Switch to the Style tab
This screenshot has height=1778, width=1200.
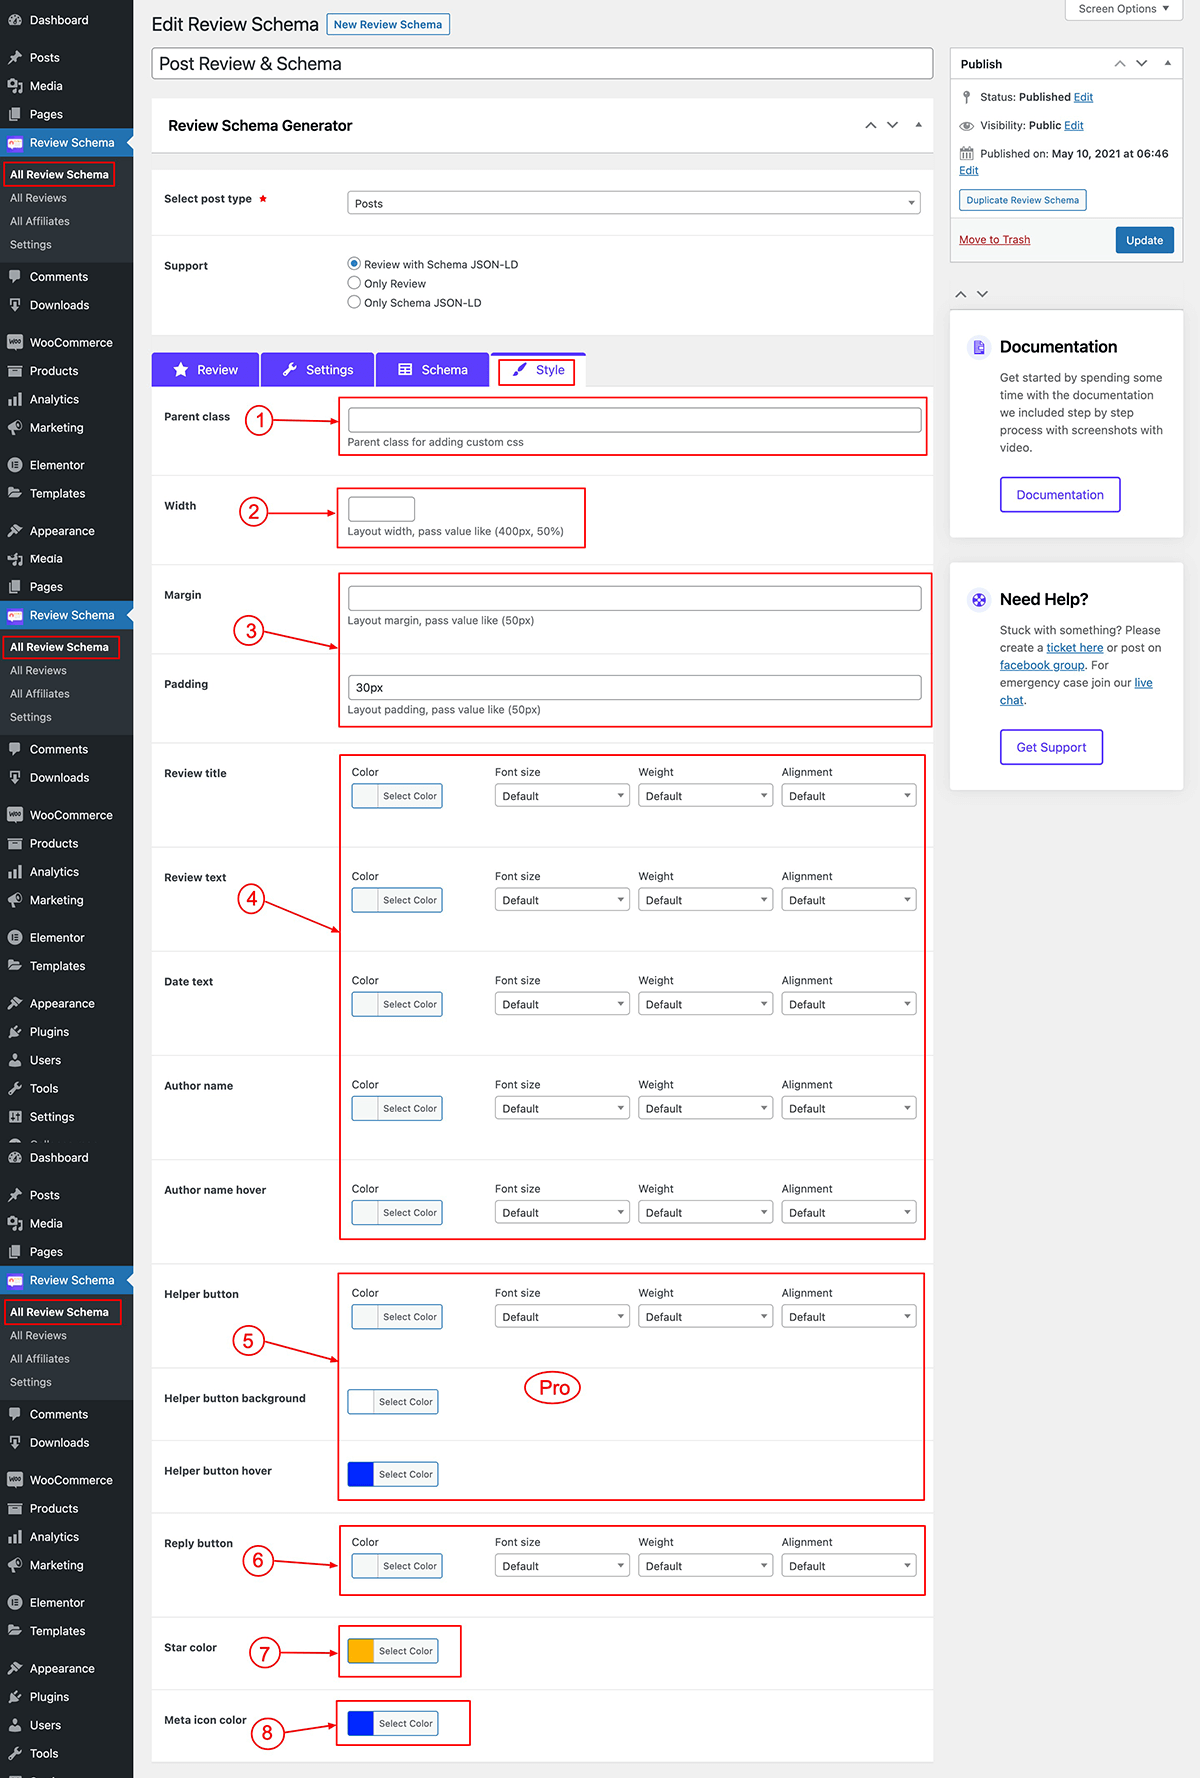point(538,370)
